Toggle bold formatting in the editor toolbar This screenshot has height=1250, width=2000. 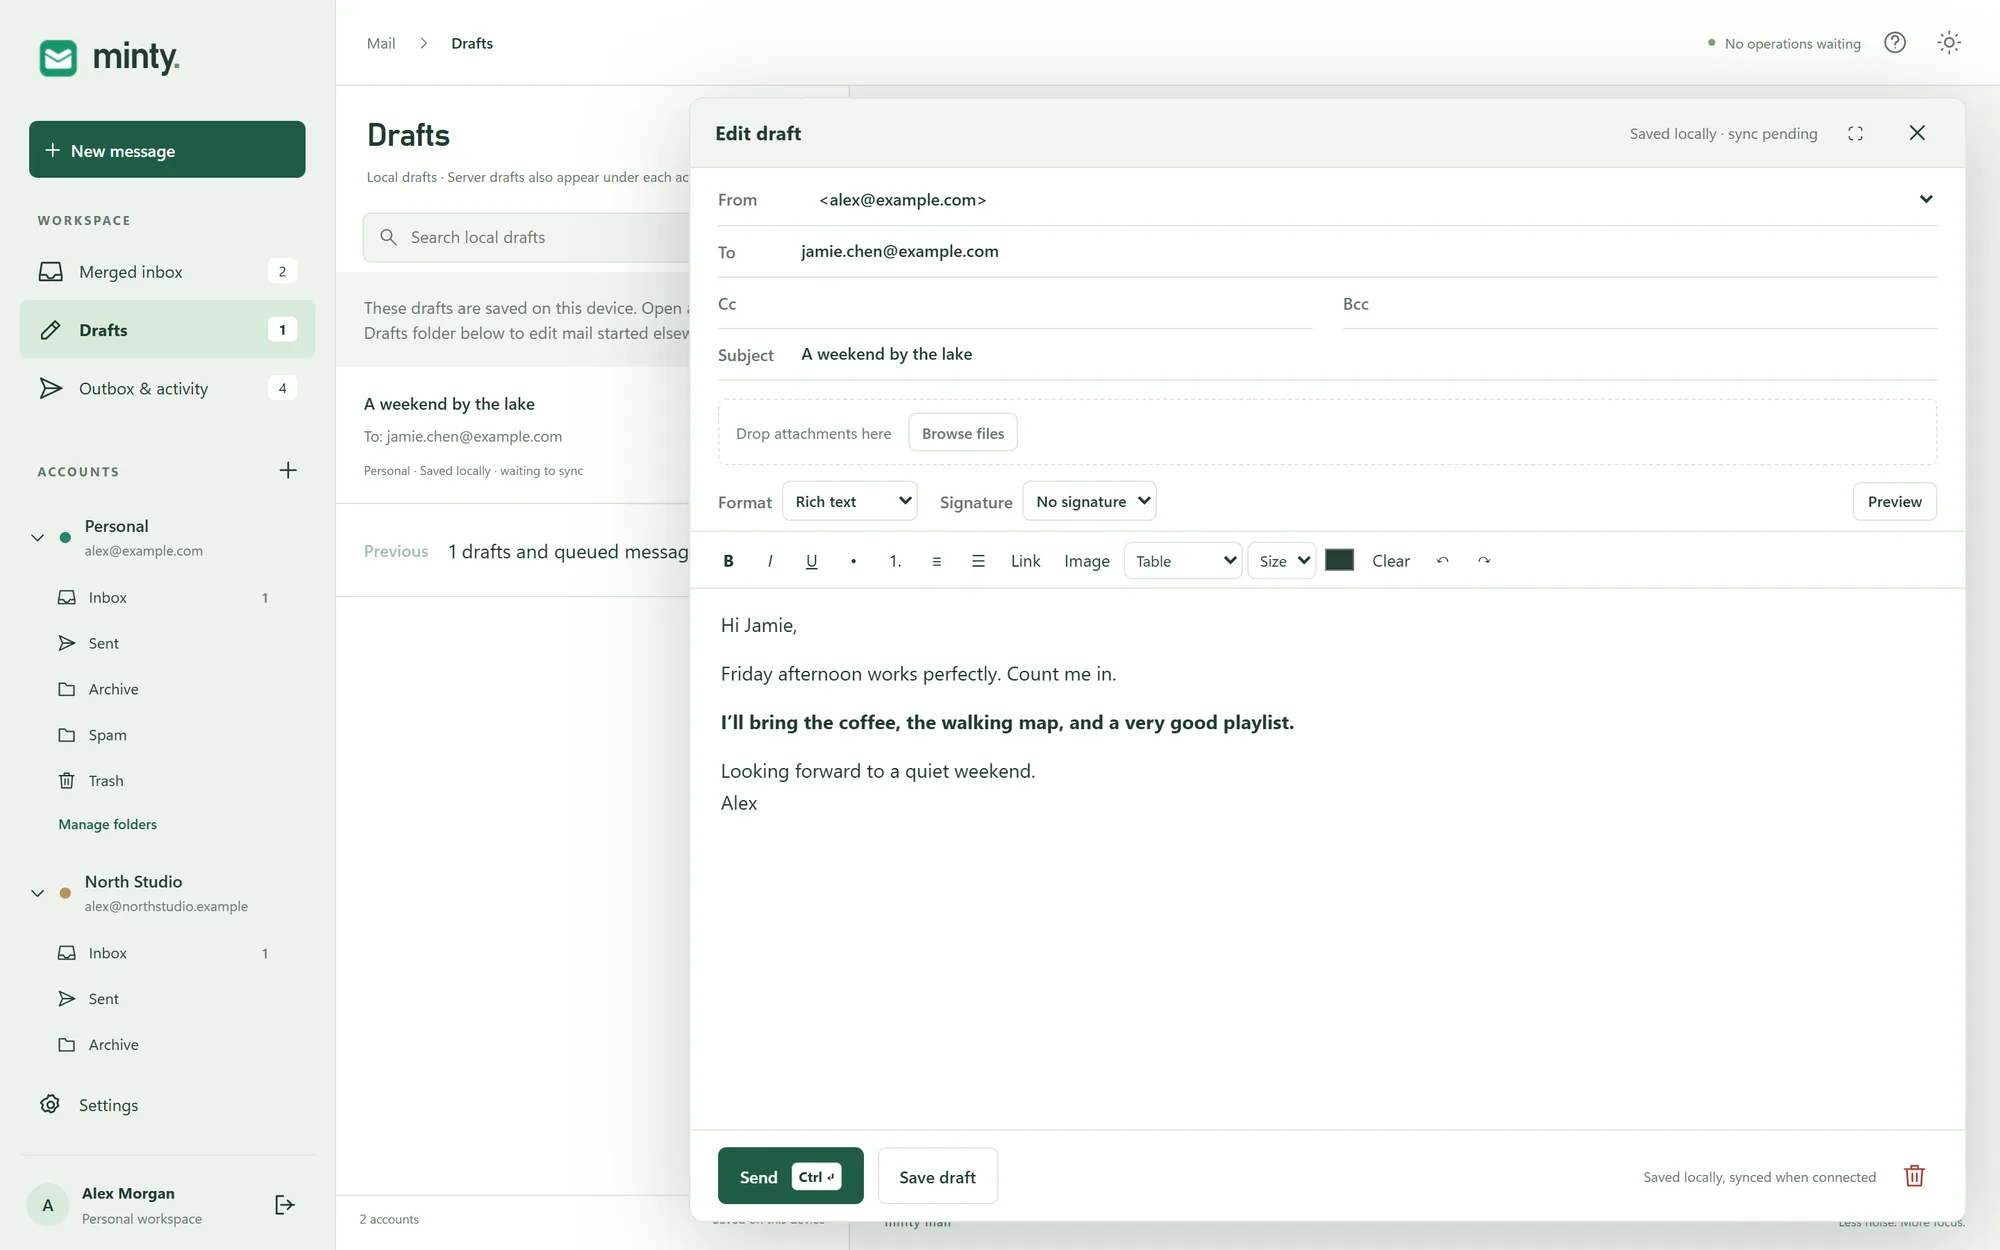click(728, 561)
